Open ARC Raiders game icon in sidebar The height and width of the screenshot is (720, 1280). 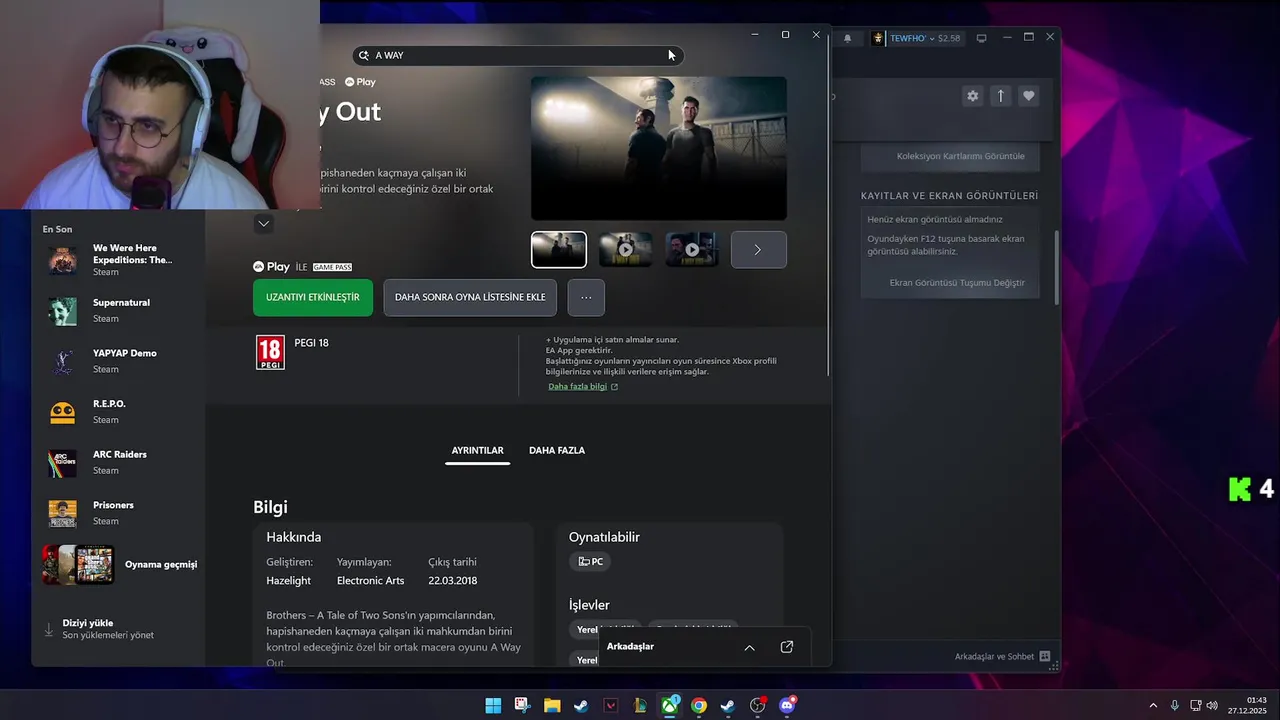click(62, 463)
